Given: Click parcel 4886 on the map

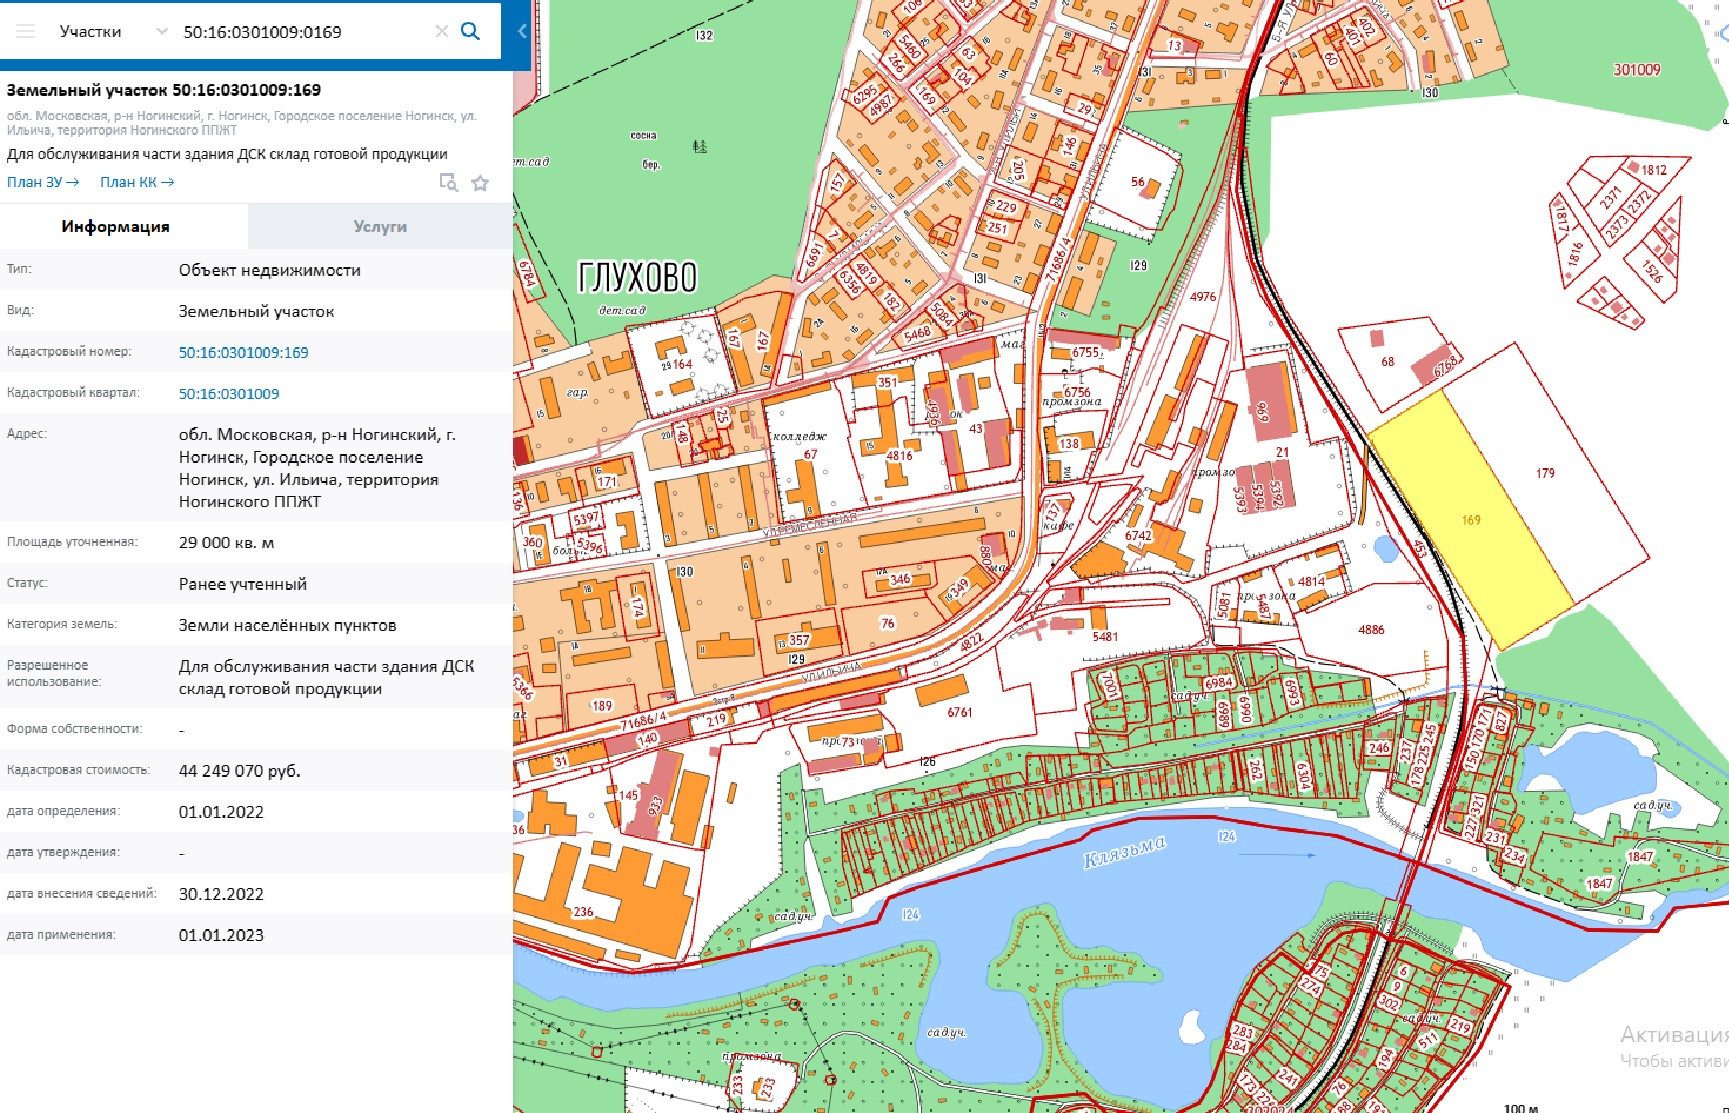Looking at the screenshot, I should click(x=1371, y=629).
